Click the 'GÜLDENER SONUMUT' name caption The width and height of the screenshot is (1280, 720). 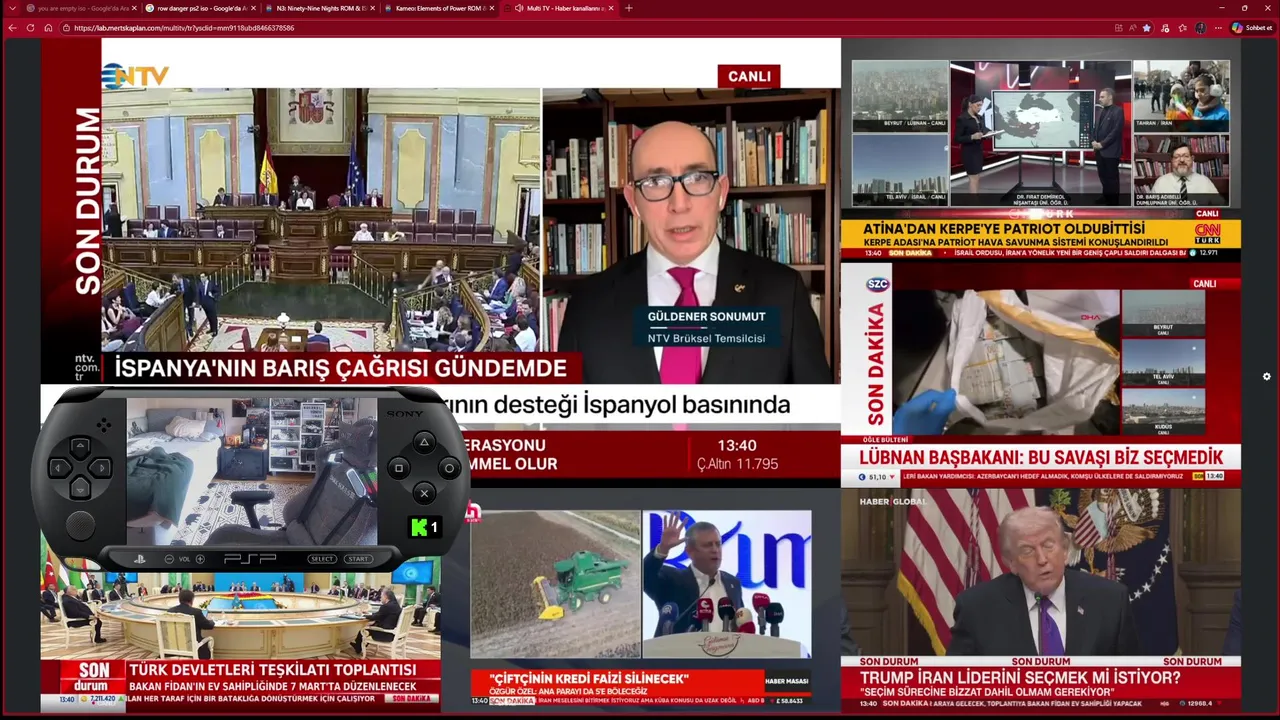click(706, 317)
